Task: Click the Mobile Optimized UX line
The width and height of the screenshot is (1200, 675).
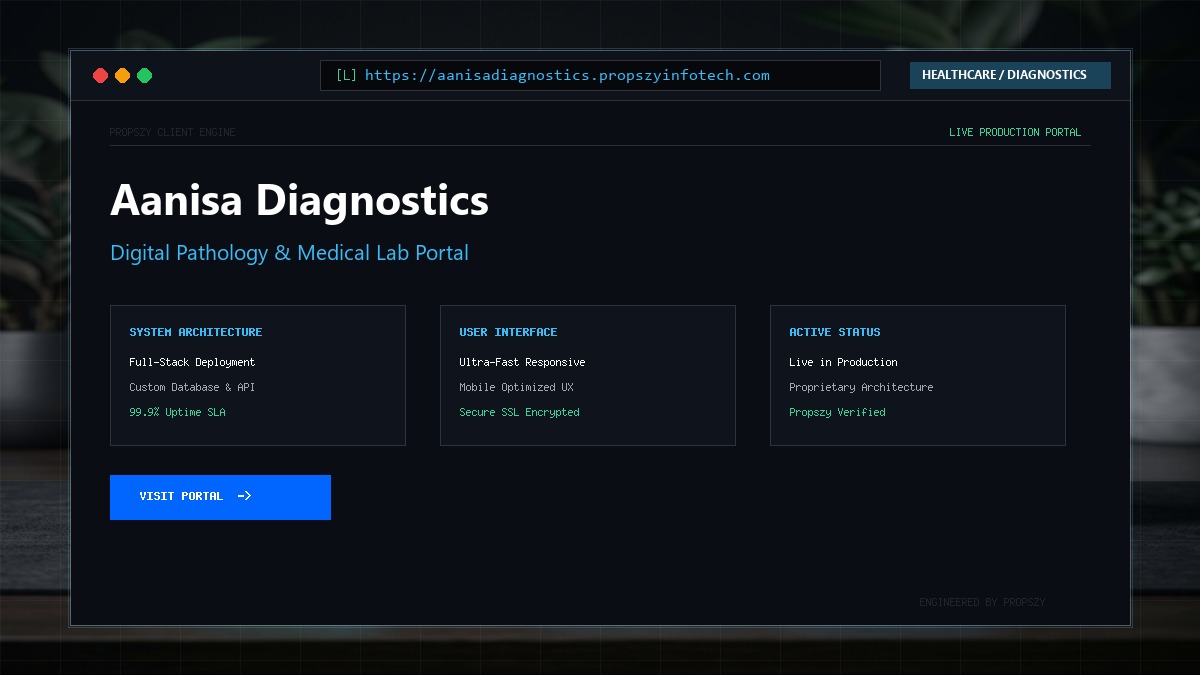Action: (x=516, y=387)
